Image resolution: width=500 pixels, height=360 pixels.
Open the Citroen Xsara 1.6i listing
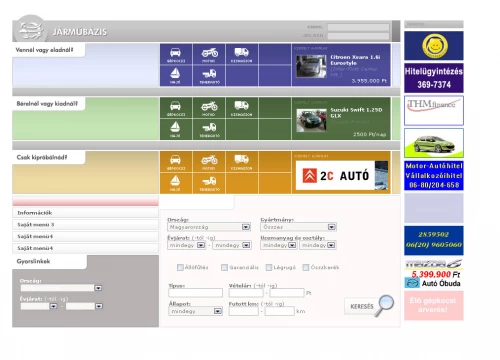point(355,60)
